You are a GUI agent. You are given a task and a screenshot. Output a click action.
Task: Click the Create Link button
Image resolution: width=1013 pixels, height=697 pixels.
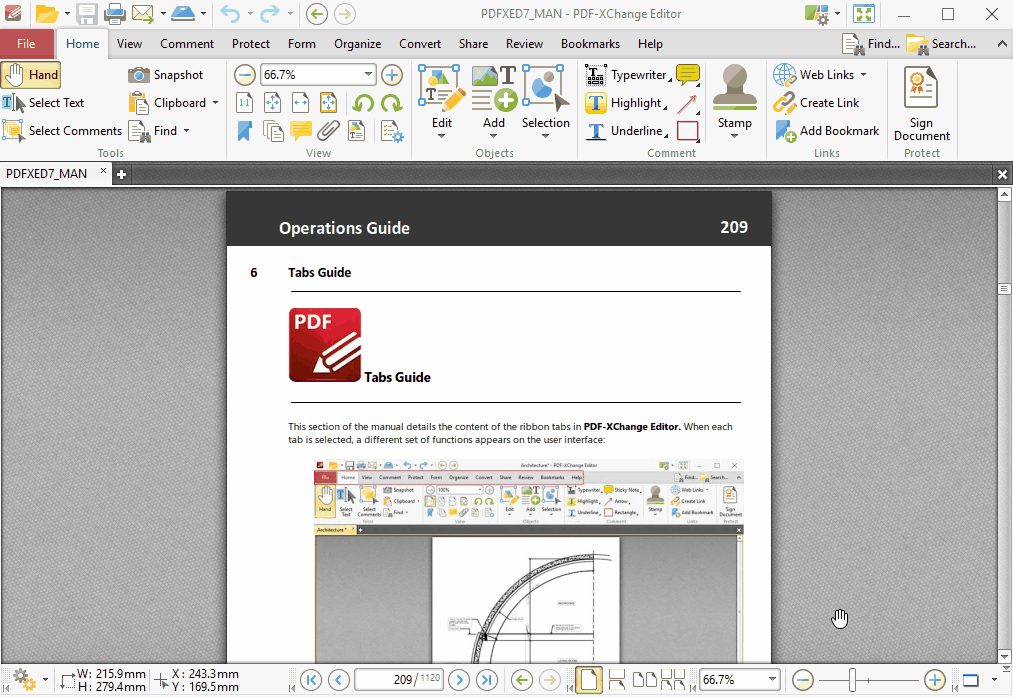coord(817,103)
